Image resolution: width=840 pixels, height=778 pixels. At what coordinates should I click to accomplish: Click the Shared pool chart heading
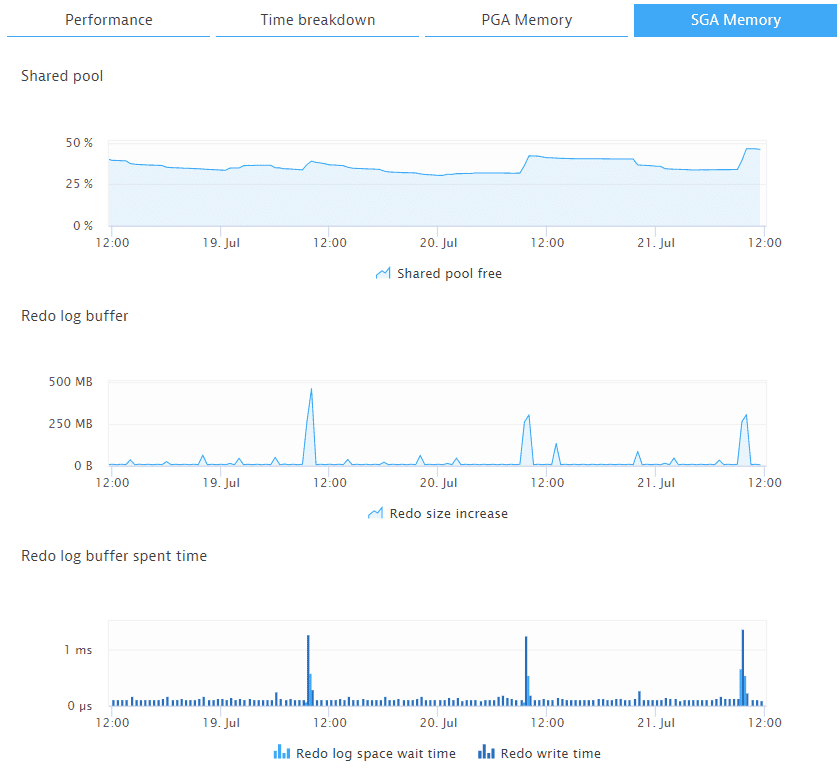coord(62,76)
